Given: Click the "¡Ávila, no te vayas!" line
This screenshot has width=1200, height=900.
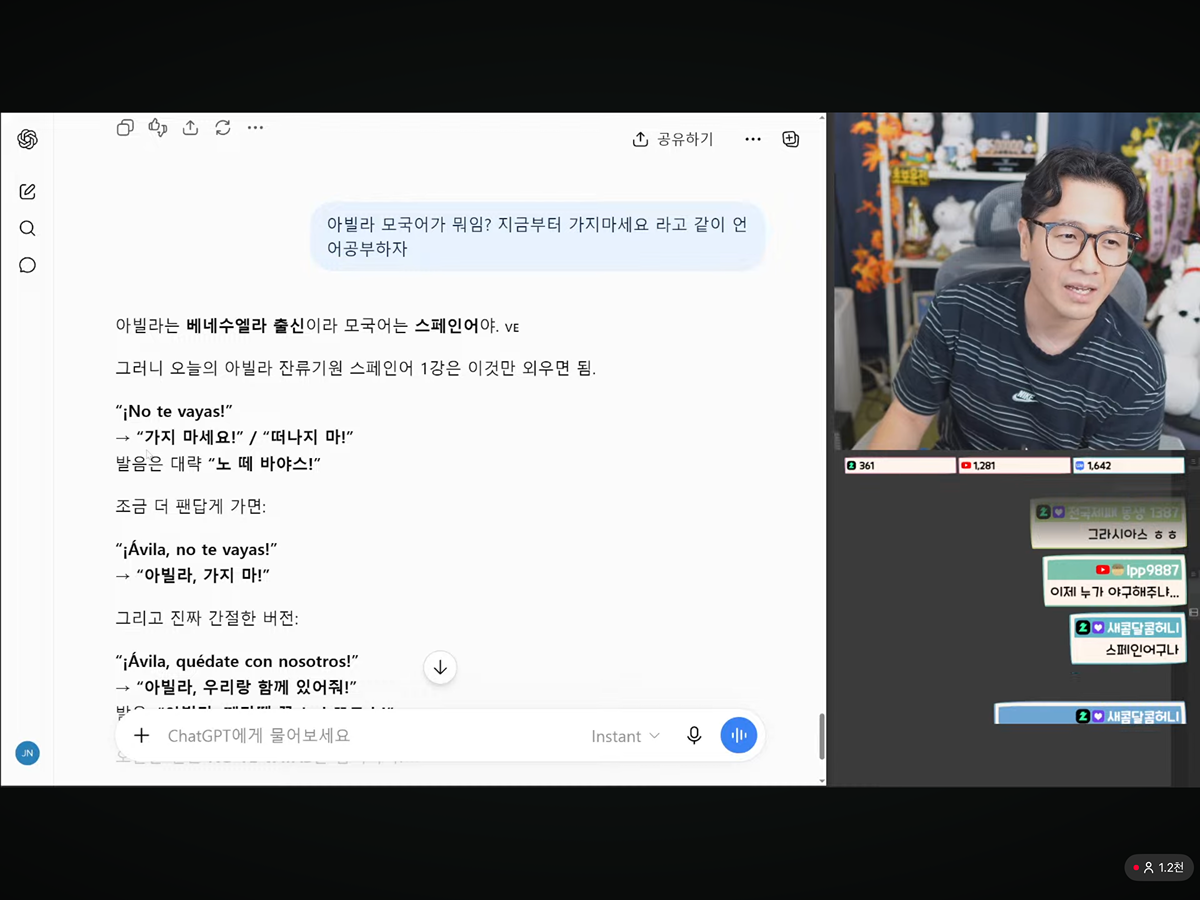Looking at the screenshot, I should point(196,549).
